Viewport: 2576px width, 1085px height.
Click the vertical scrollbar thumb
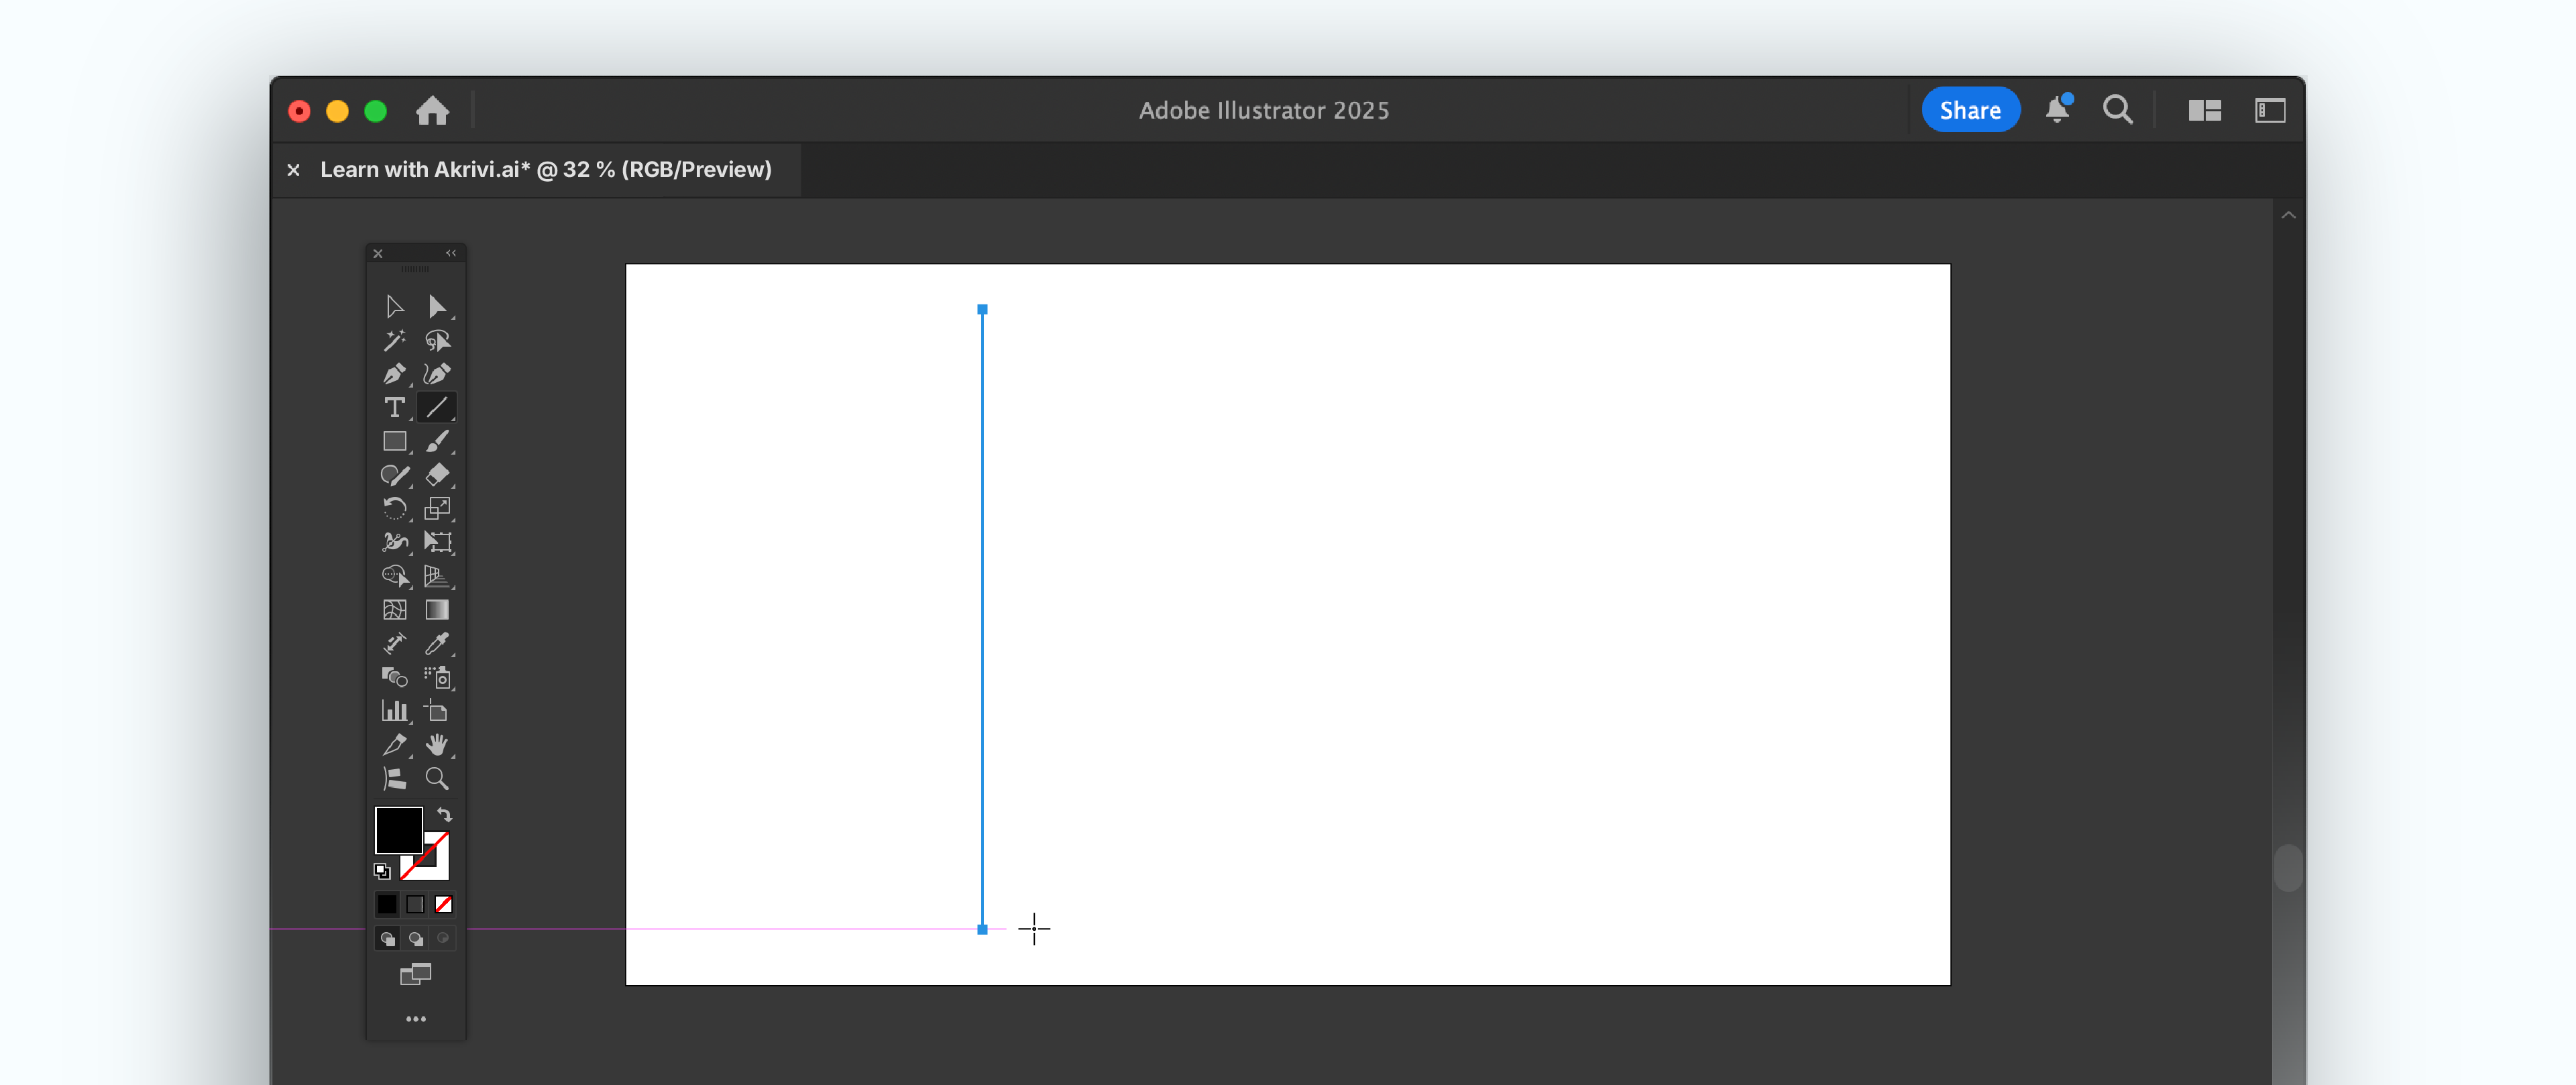(2288, 867)
